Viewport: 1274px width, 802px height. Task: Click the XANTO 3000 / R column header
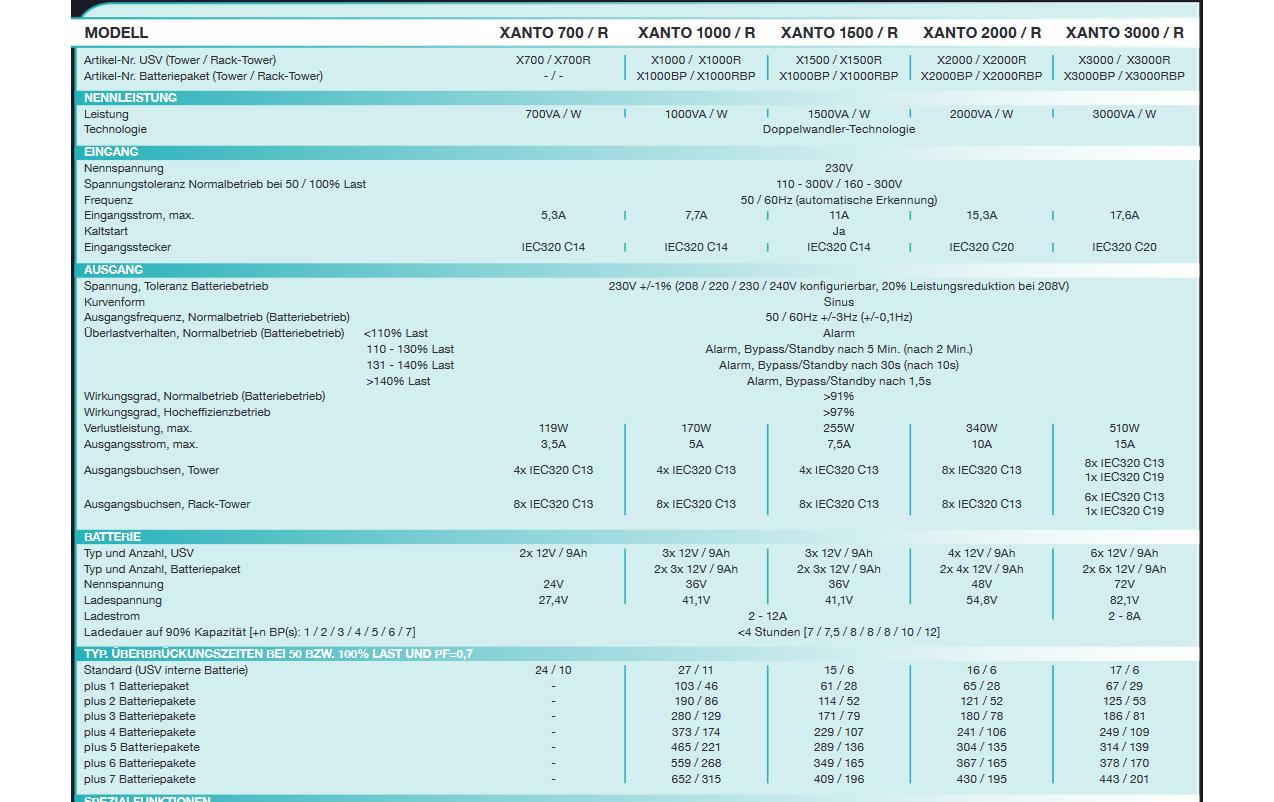tap(1124, 33)
